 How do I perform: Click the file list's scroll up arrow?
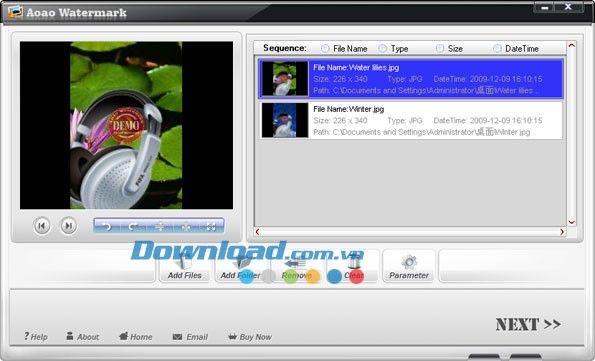pos(571,46)
